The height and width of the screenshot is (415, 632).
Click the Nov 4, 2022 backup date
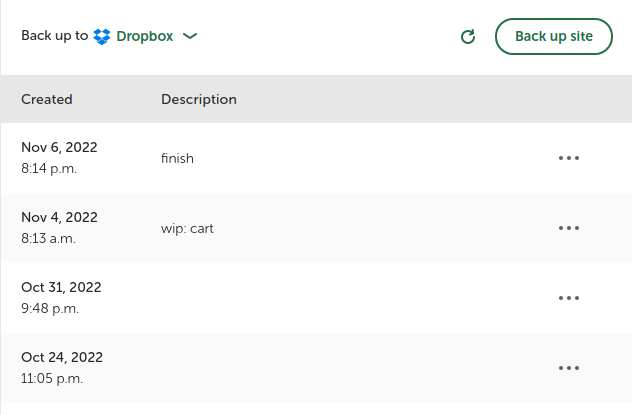59,217
